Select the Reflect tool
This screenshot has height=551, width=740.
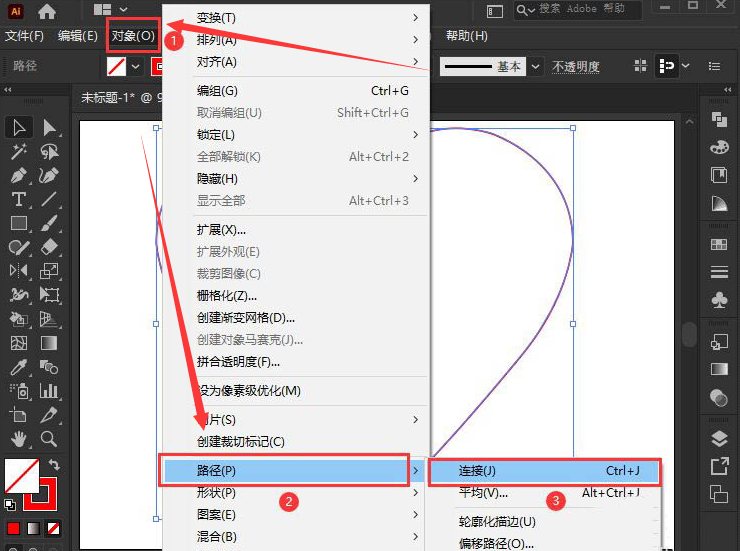pos(19,271)
